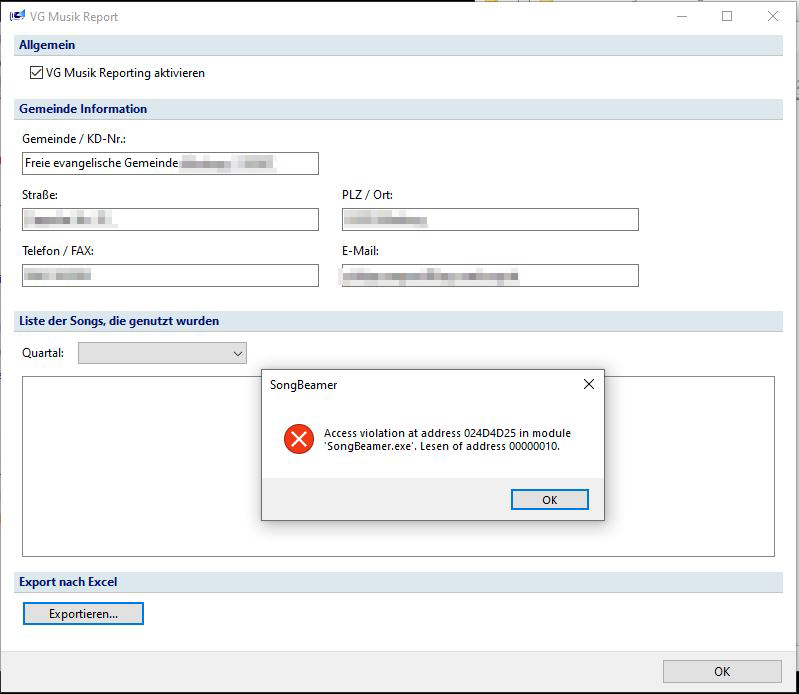799x694 pixels.
Task: Close the SongBeamer error dialog with X
Action: click(x=589, y=384)
